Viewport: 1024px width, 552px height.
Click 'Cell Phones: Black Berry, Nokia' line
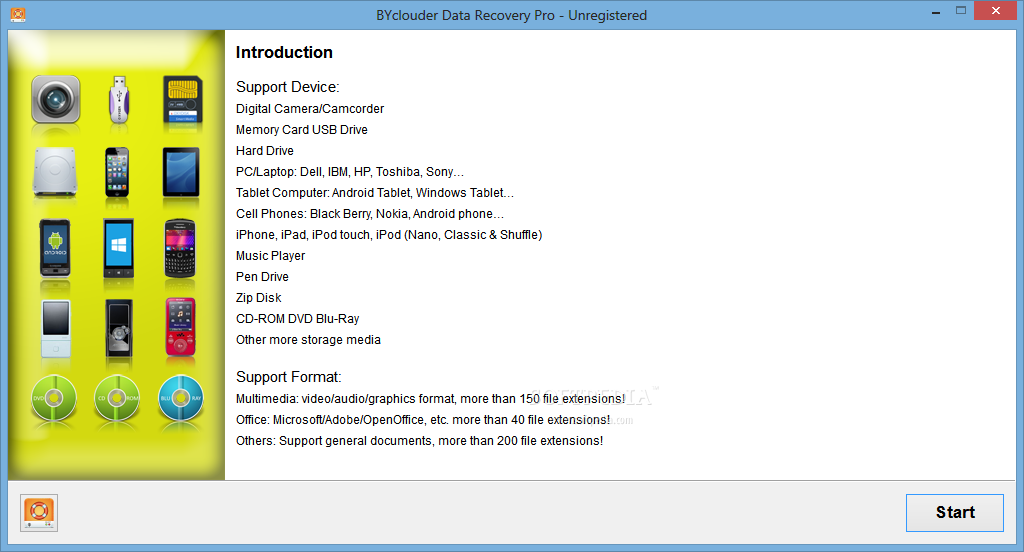coord(370,214)
